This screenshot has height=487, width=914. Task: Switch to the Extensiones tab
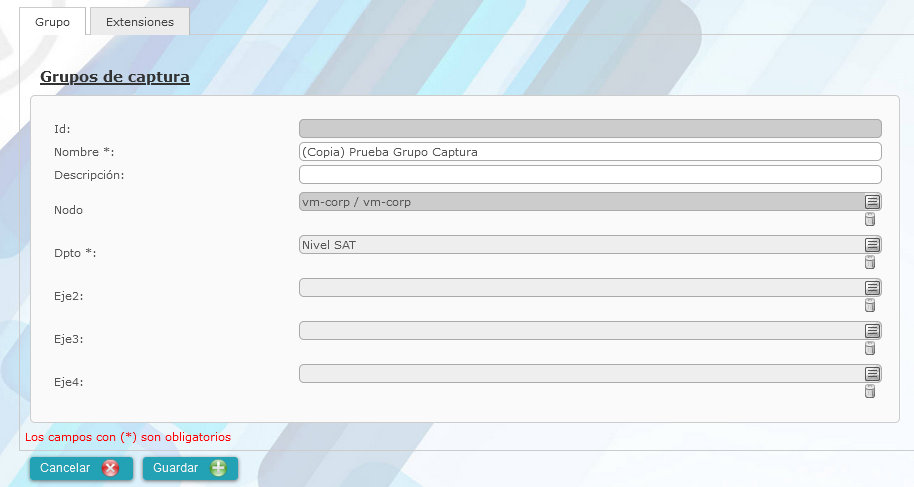(x=139, y=22)
